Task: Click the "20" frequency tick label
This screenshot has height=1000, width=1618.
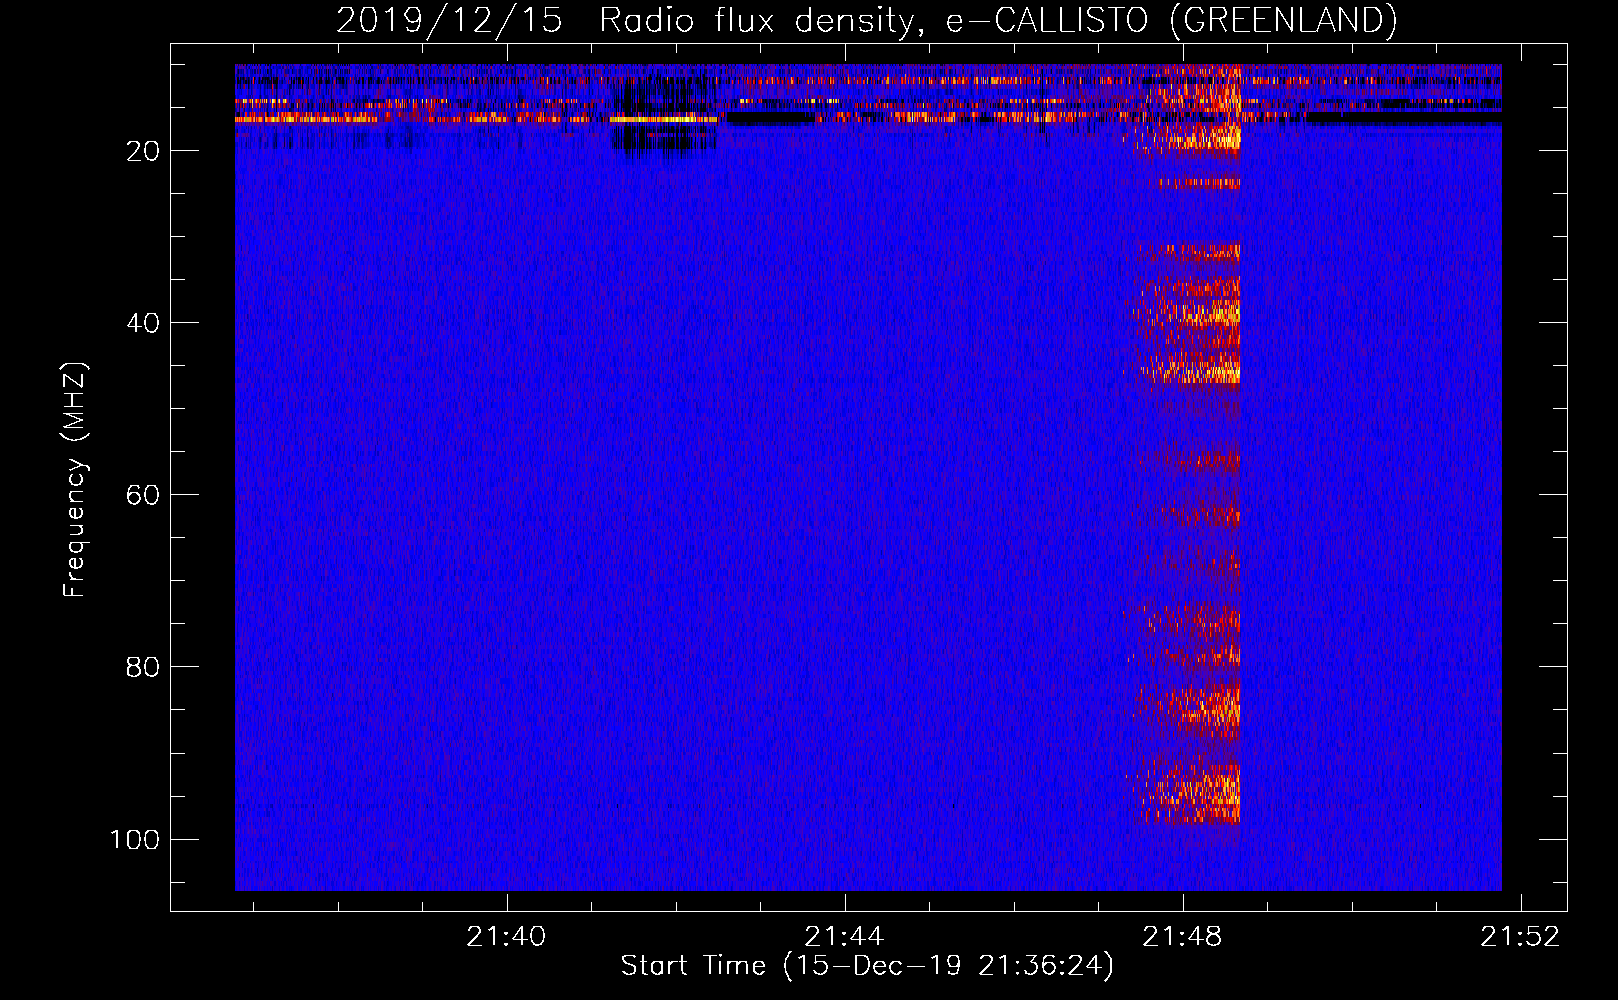Action: point(143,151)
